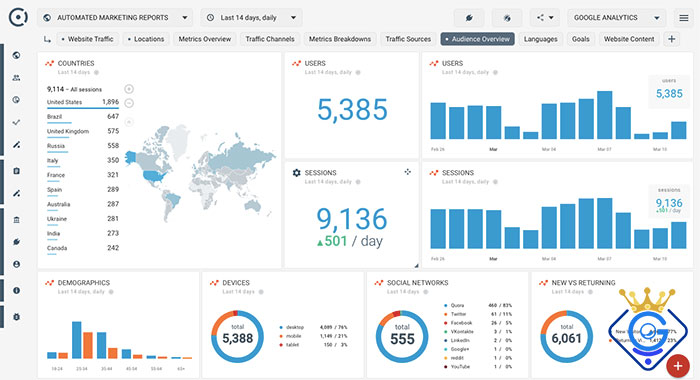
Task: Click the New vs Returning donut 6,061
Action: (567, 337)
